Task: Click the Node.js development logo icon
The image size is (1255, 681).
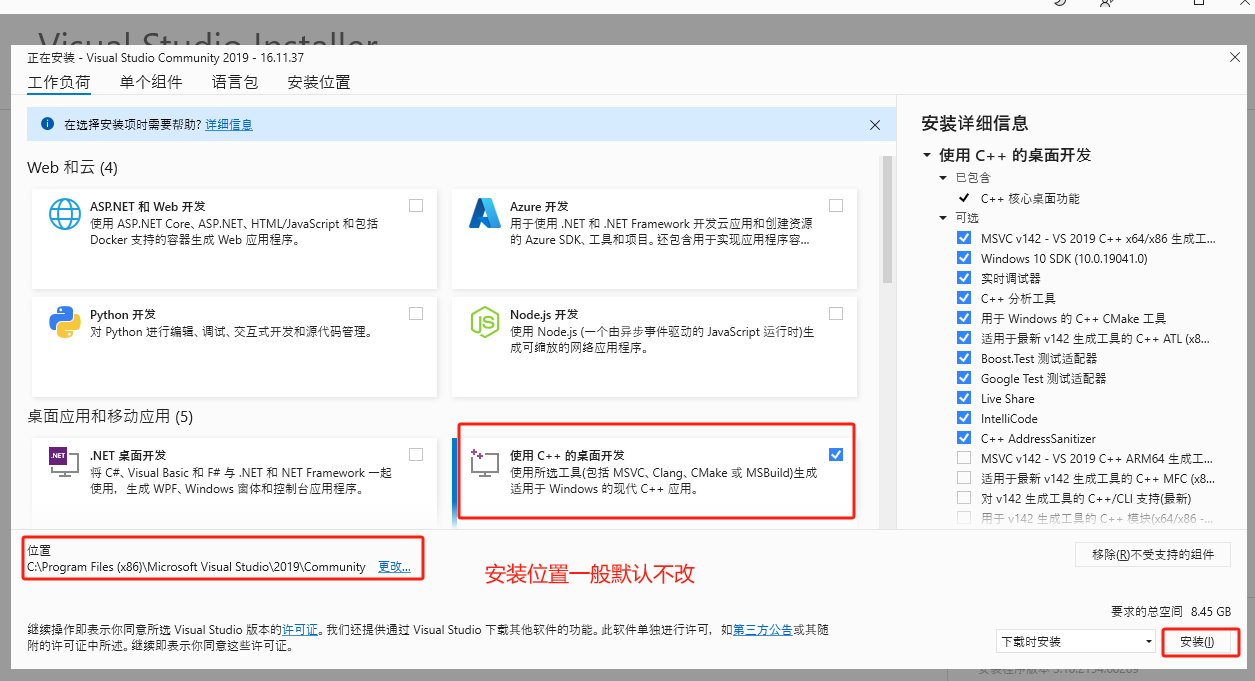Action: 485,322
